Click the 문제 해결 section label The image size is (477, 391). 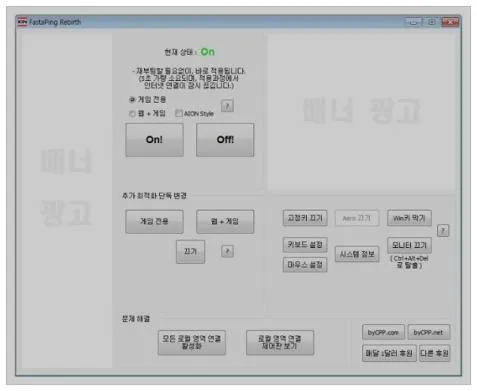tap(136, 319)
